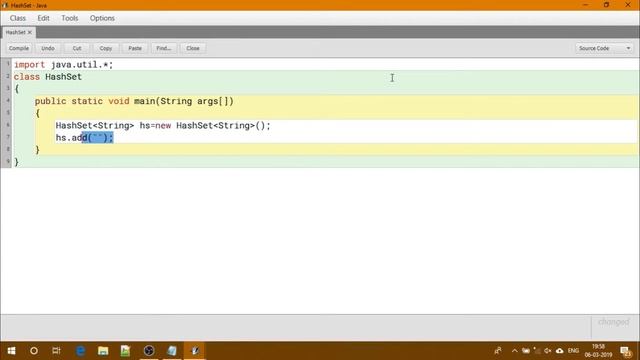Open network status tray icon

537,351
